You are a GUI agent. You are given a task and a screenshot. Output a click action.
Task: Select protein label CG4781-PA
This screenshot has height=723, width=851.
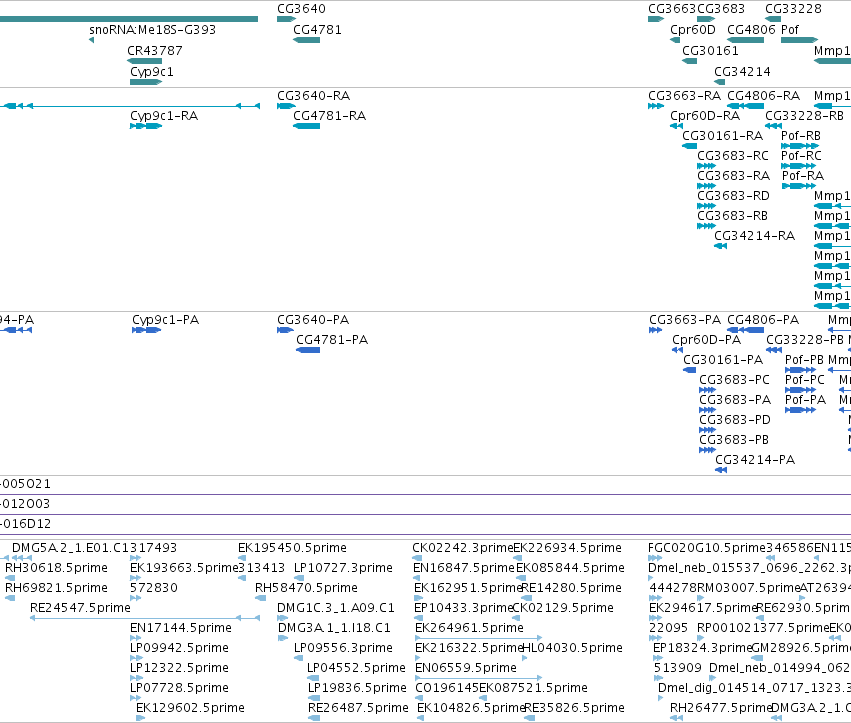[332, 340]
